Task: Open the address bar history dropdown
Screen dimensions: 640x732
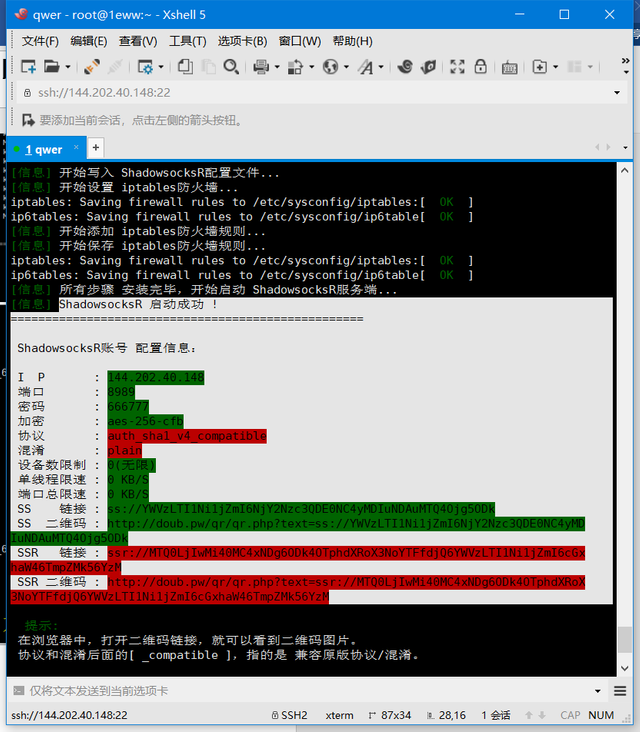Action: coord(617,92)
